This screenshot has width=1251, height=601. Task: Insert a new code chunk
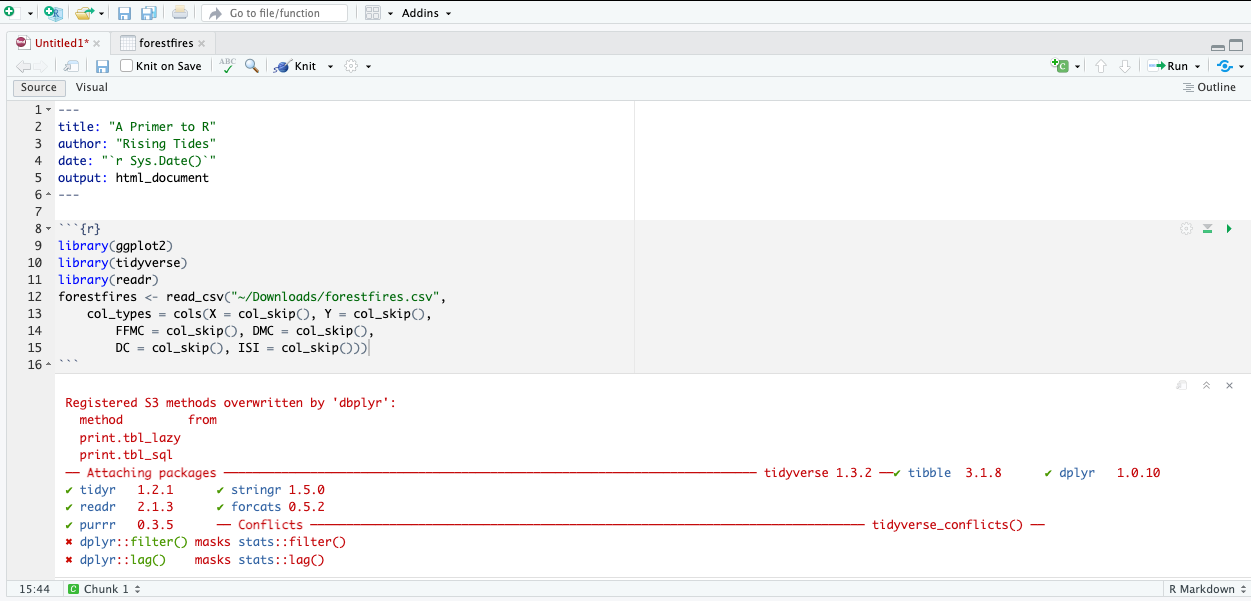pyautogui.click(x=1060, y=66)
